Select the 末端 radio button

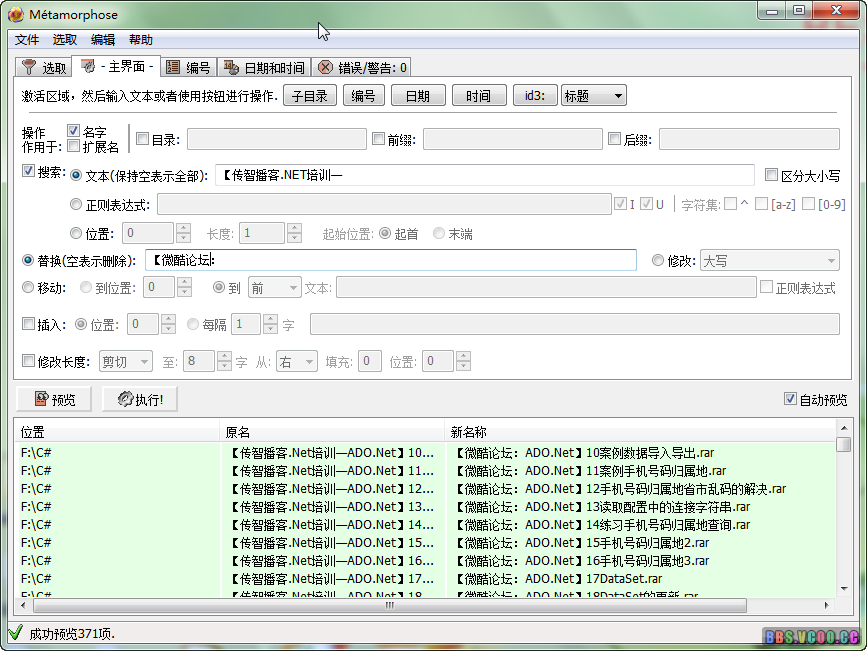[437, 233]
